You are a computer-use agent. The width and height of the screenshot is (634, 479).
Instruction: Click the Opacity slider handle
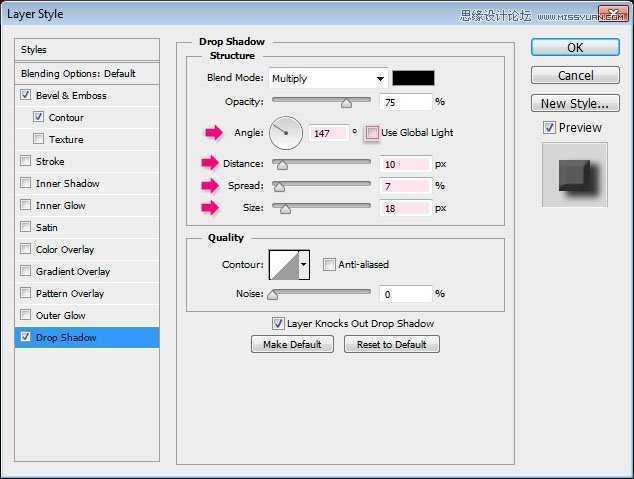click(x=346, y=103)
